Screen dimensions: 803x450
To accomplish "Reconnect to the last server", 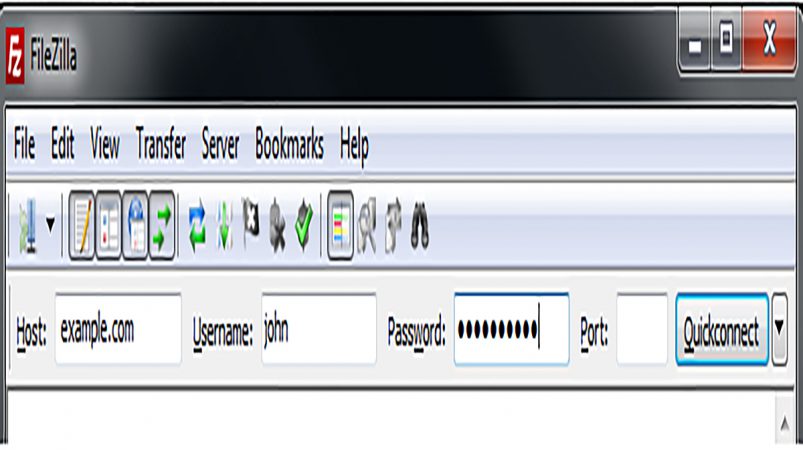I will [x=304, y=225].
